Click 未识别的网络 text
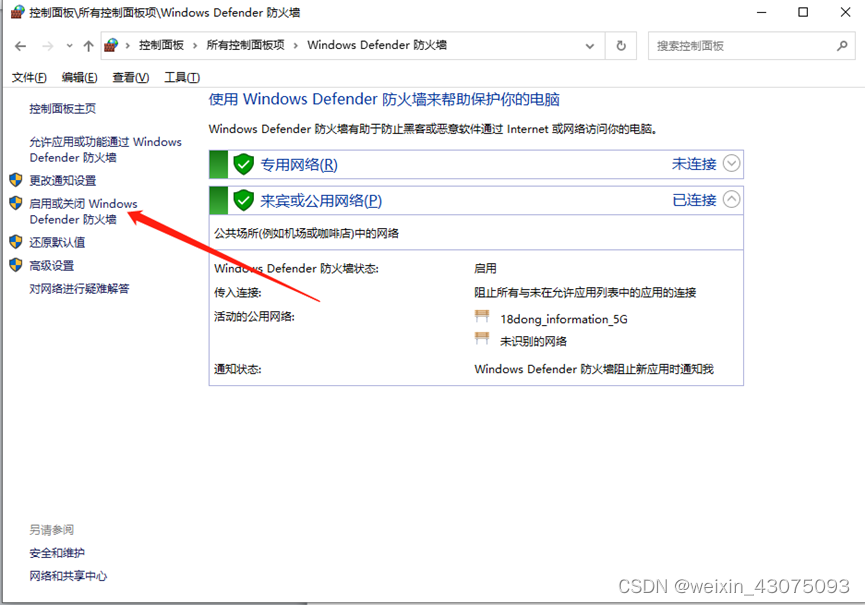Screen dimensions: 865x605 [533, 341]
